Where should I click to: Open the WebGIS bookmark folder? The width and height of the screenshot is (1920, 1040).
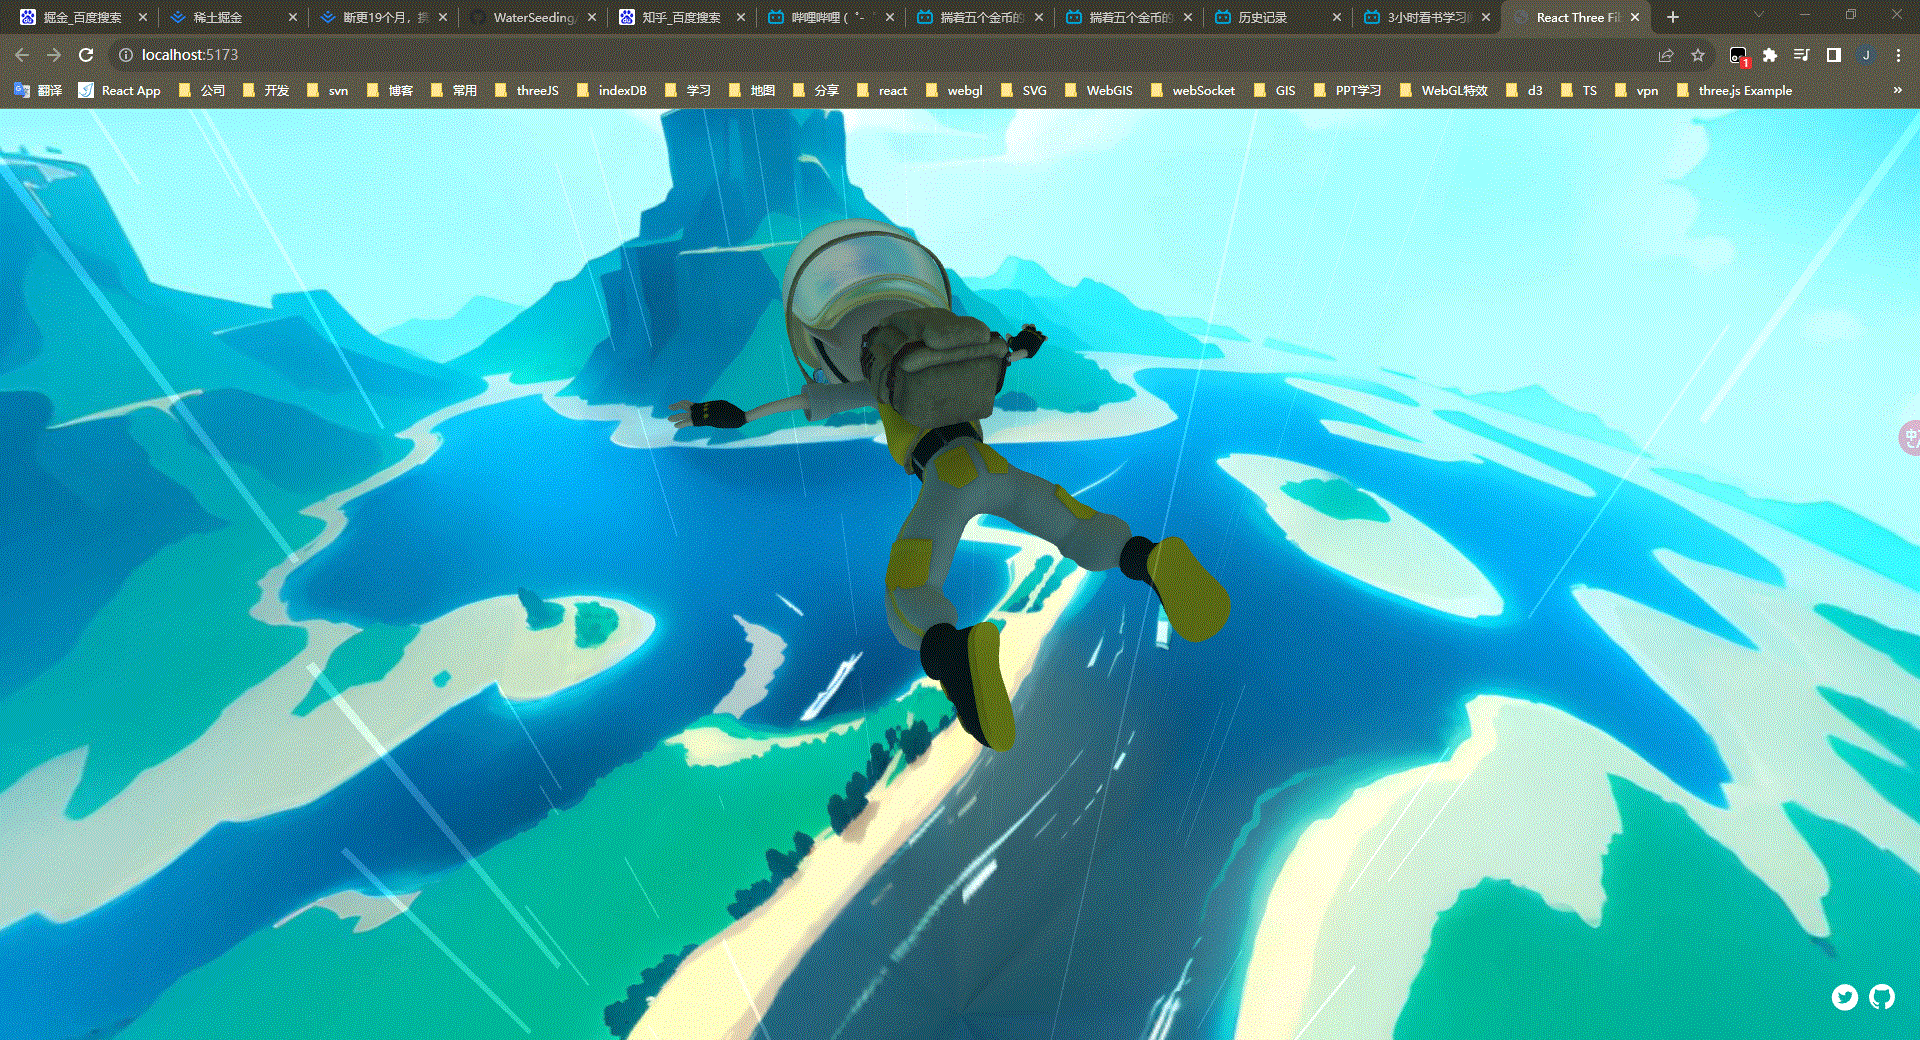[1100, 90]
